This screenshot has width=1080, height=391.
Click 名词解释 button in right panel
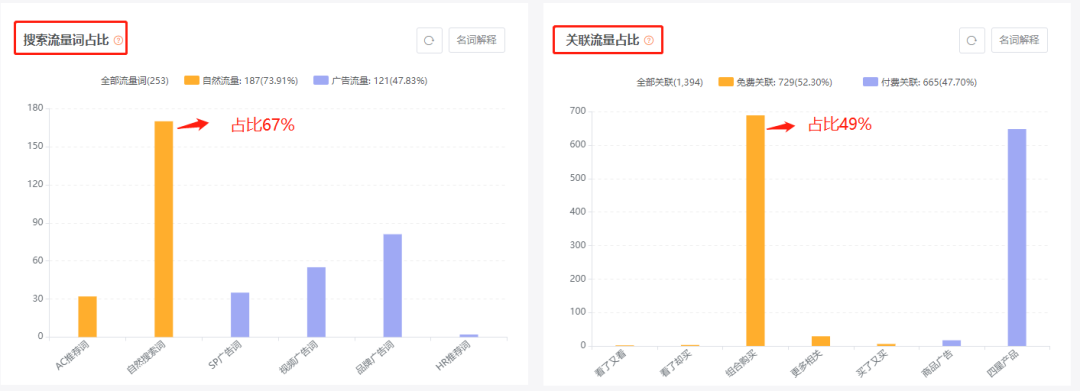click(1019, 41)
